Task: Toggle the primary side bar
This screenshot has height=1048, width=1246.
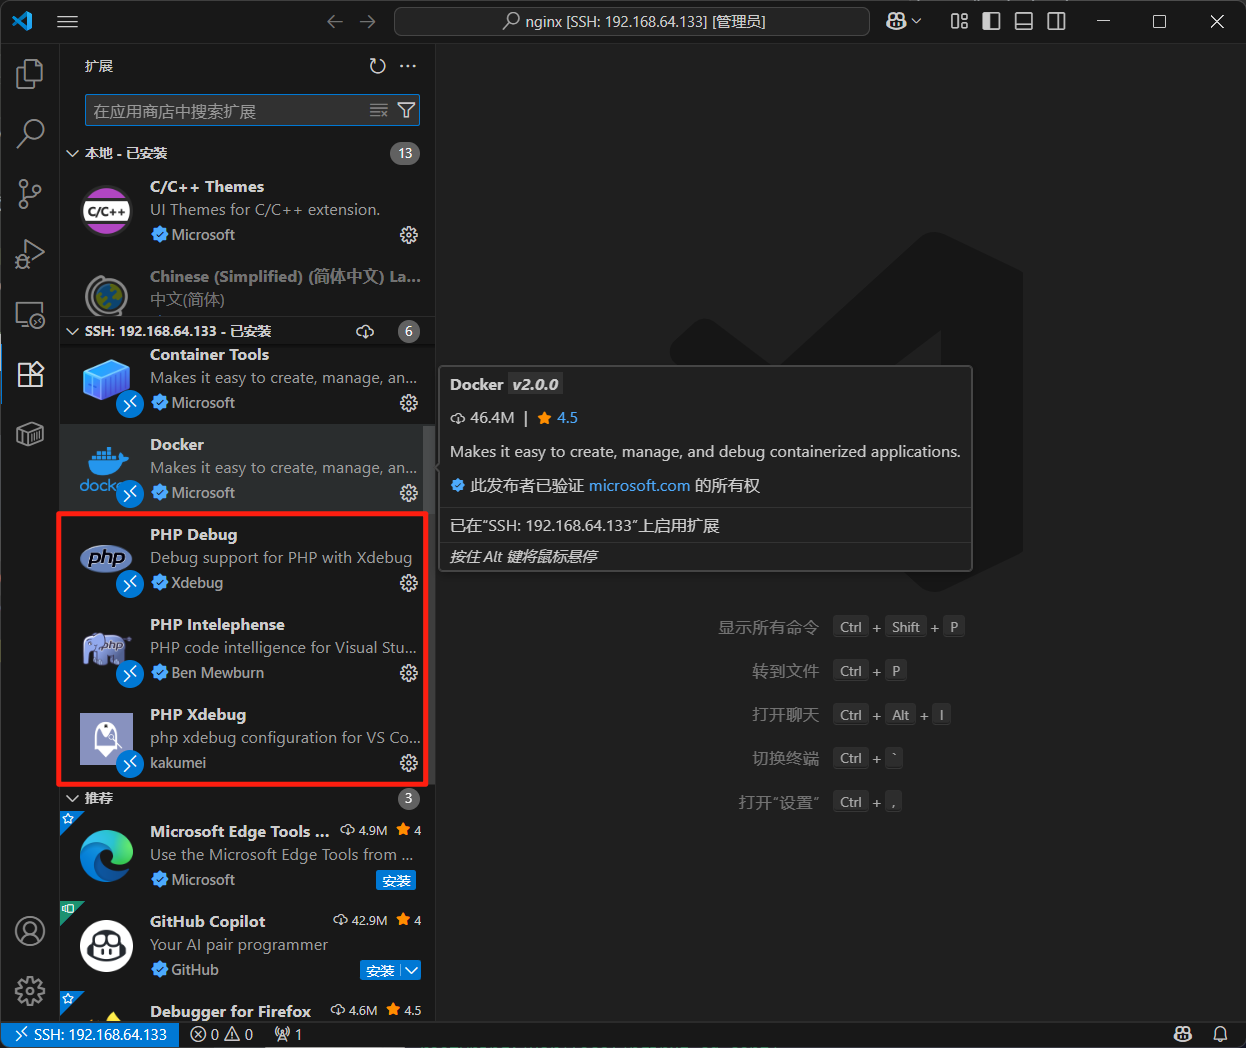Action: [x=991, y=21]
